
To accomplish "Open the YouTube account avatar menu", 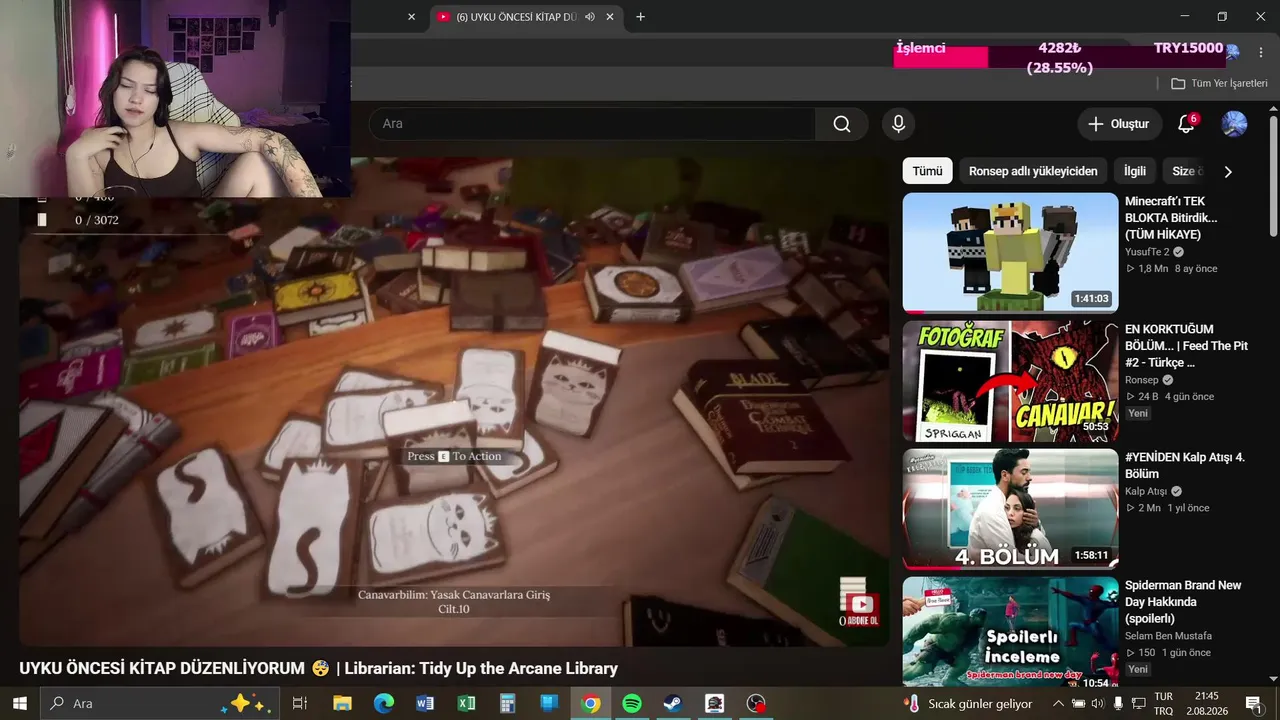I will (1234, 124).
